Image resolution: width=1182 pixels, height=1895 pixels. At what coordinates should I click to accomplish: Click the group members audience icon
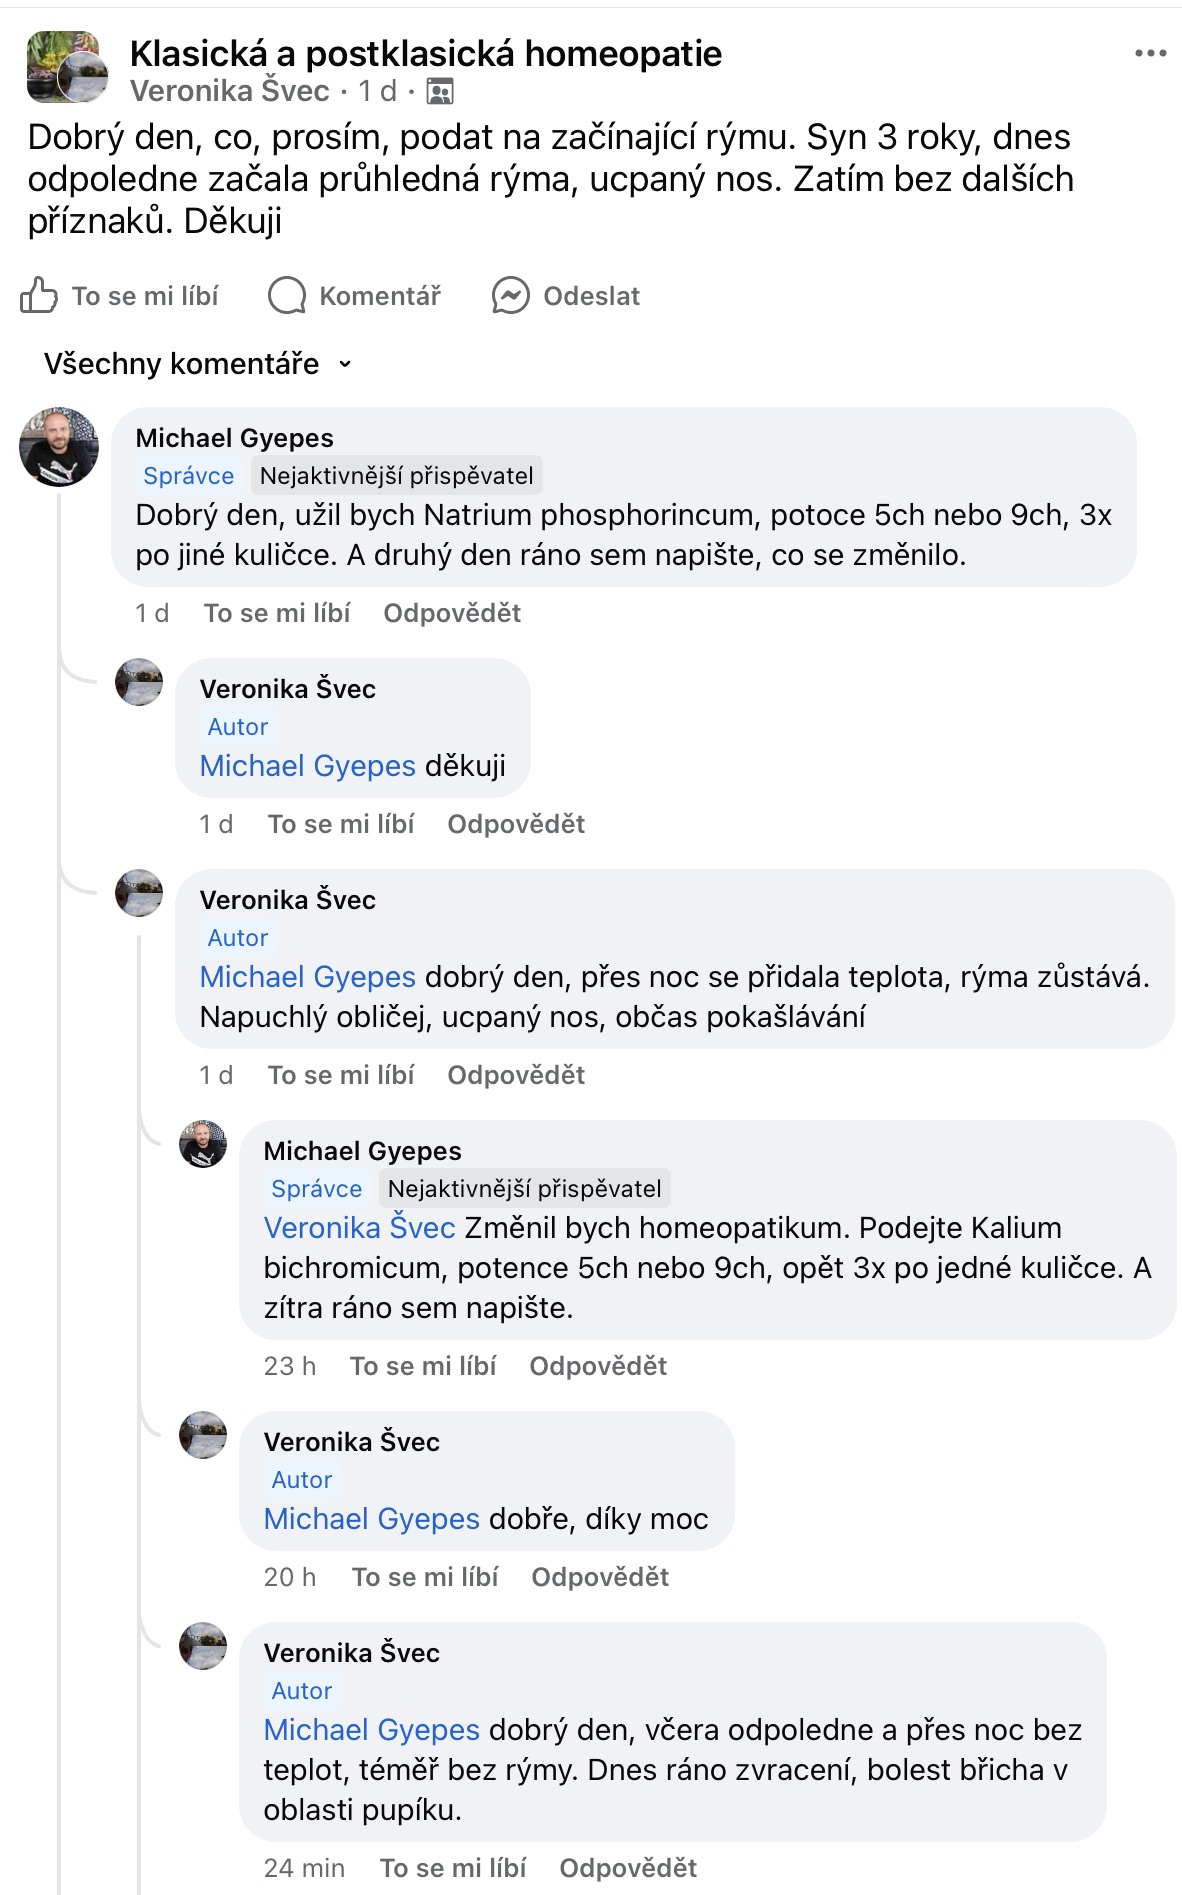pyautogui.click(x=440, y=92)
